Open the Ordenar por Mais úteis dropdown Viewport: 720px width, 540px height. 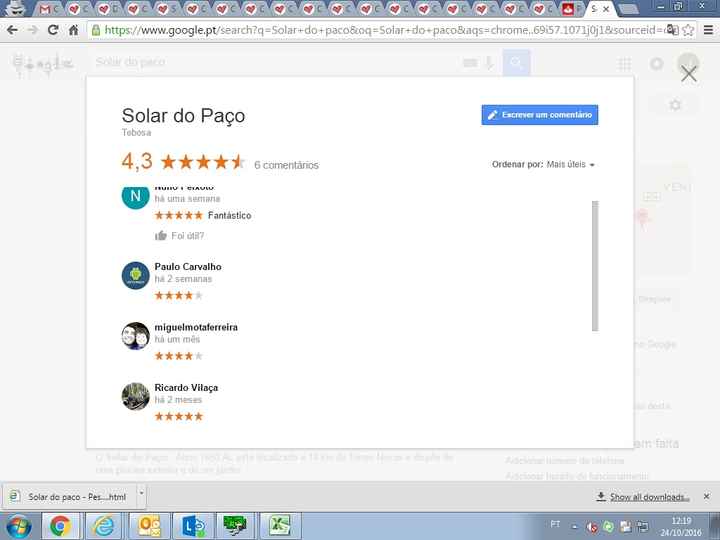tap(543, 164)
